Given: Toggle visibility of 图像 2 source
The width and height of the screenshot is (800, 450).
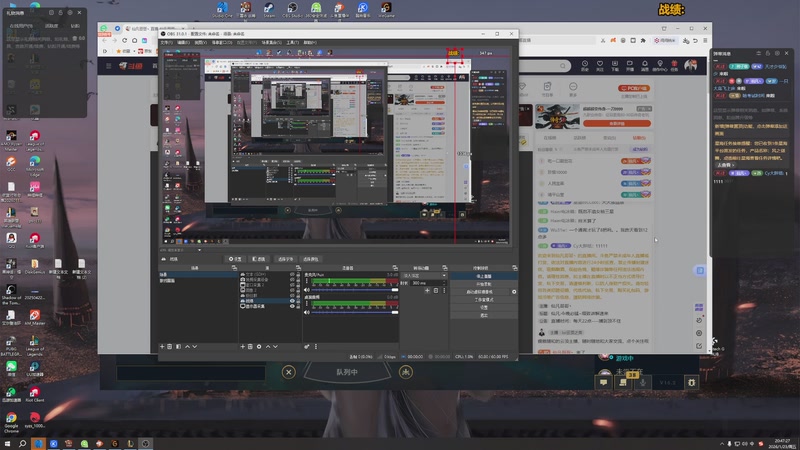Looking at the screenshot, I should [292, 290].
